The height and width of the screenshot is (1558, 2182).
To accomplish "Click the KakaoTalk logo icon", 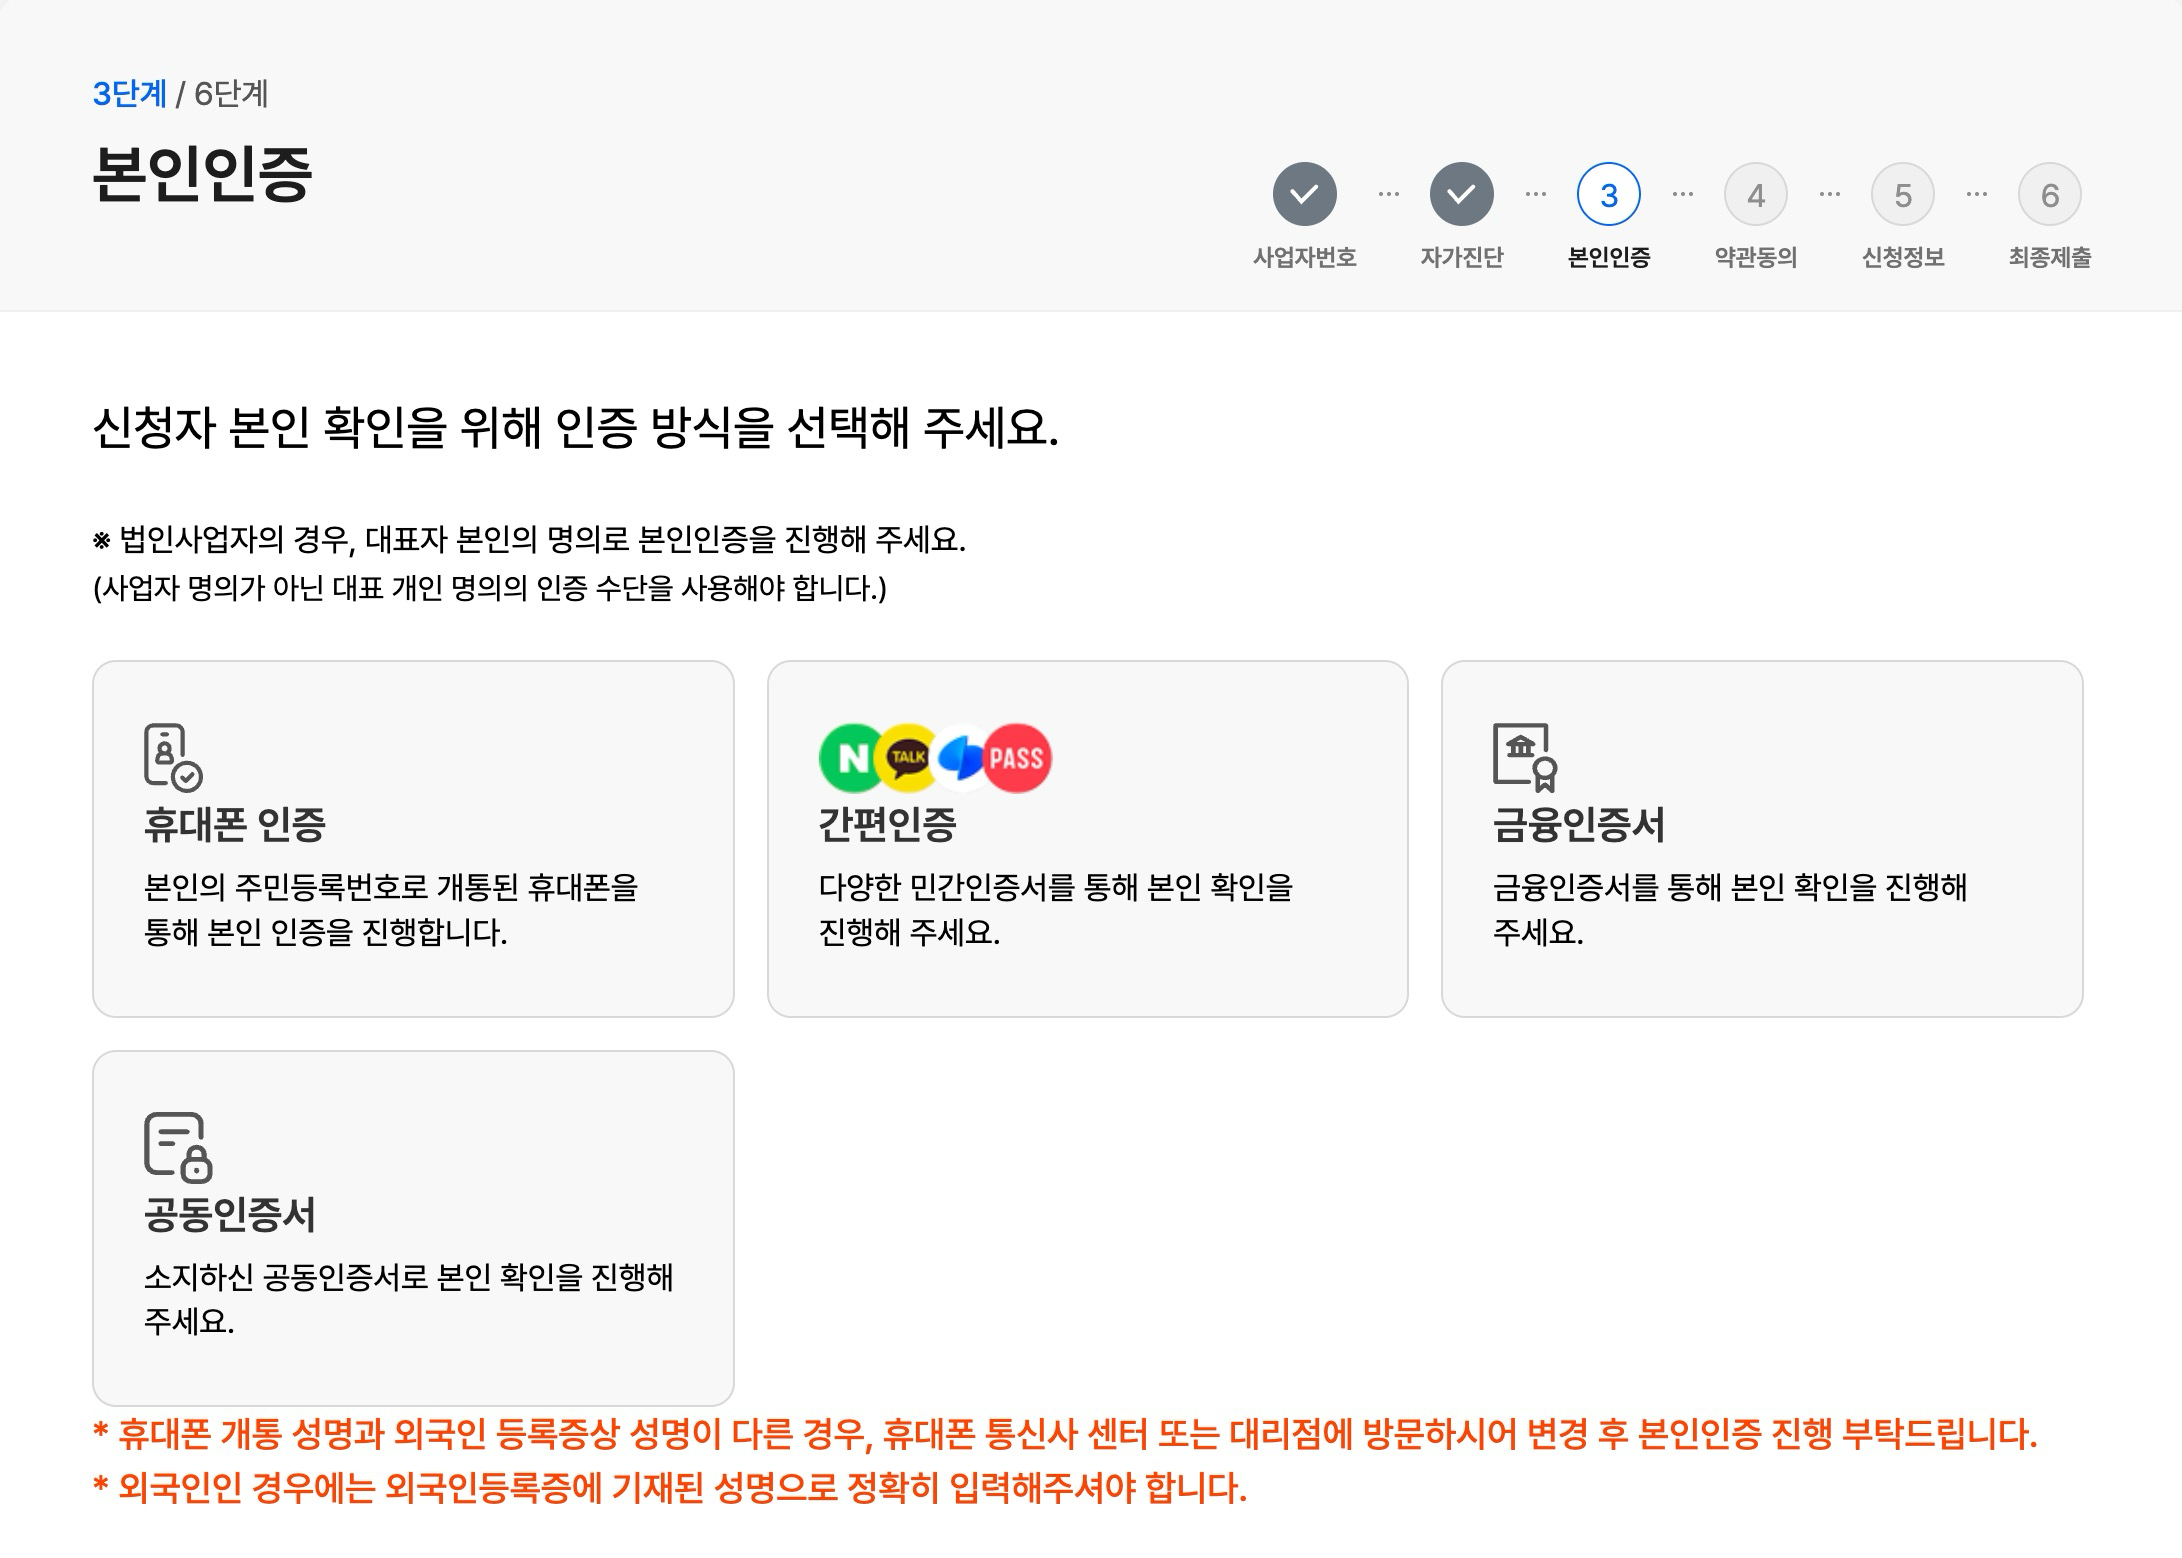I will (907, 758).
